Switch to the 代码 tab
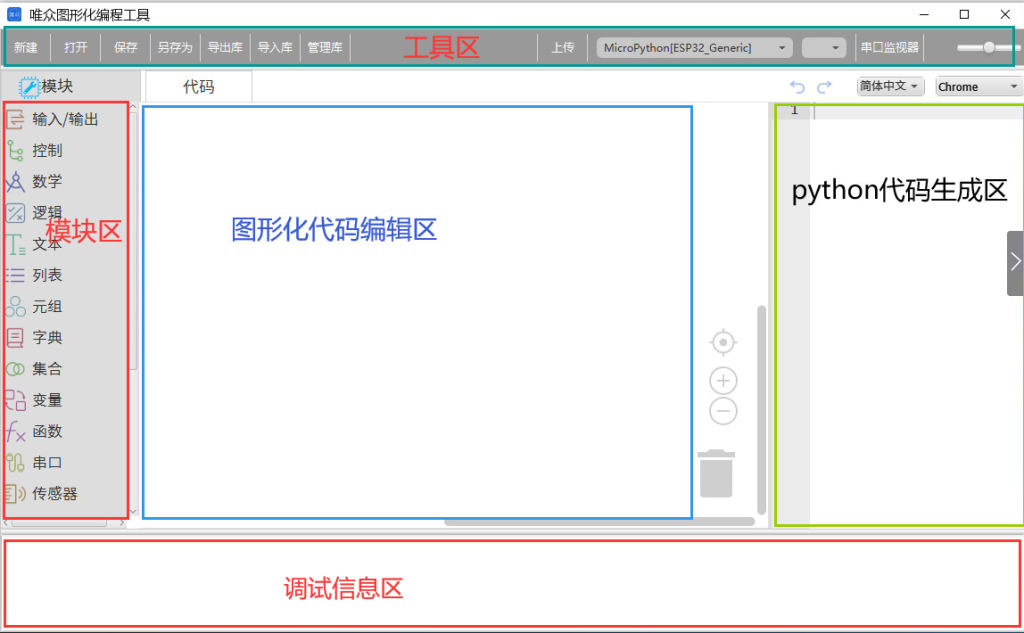The image size is (1024, 633). tap(198, 87)
